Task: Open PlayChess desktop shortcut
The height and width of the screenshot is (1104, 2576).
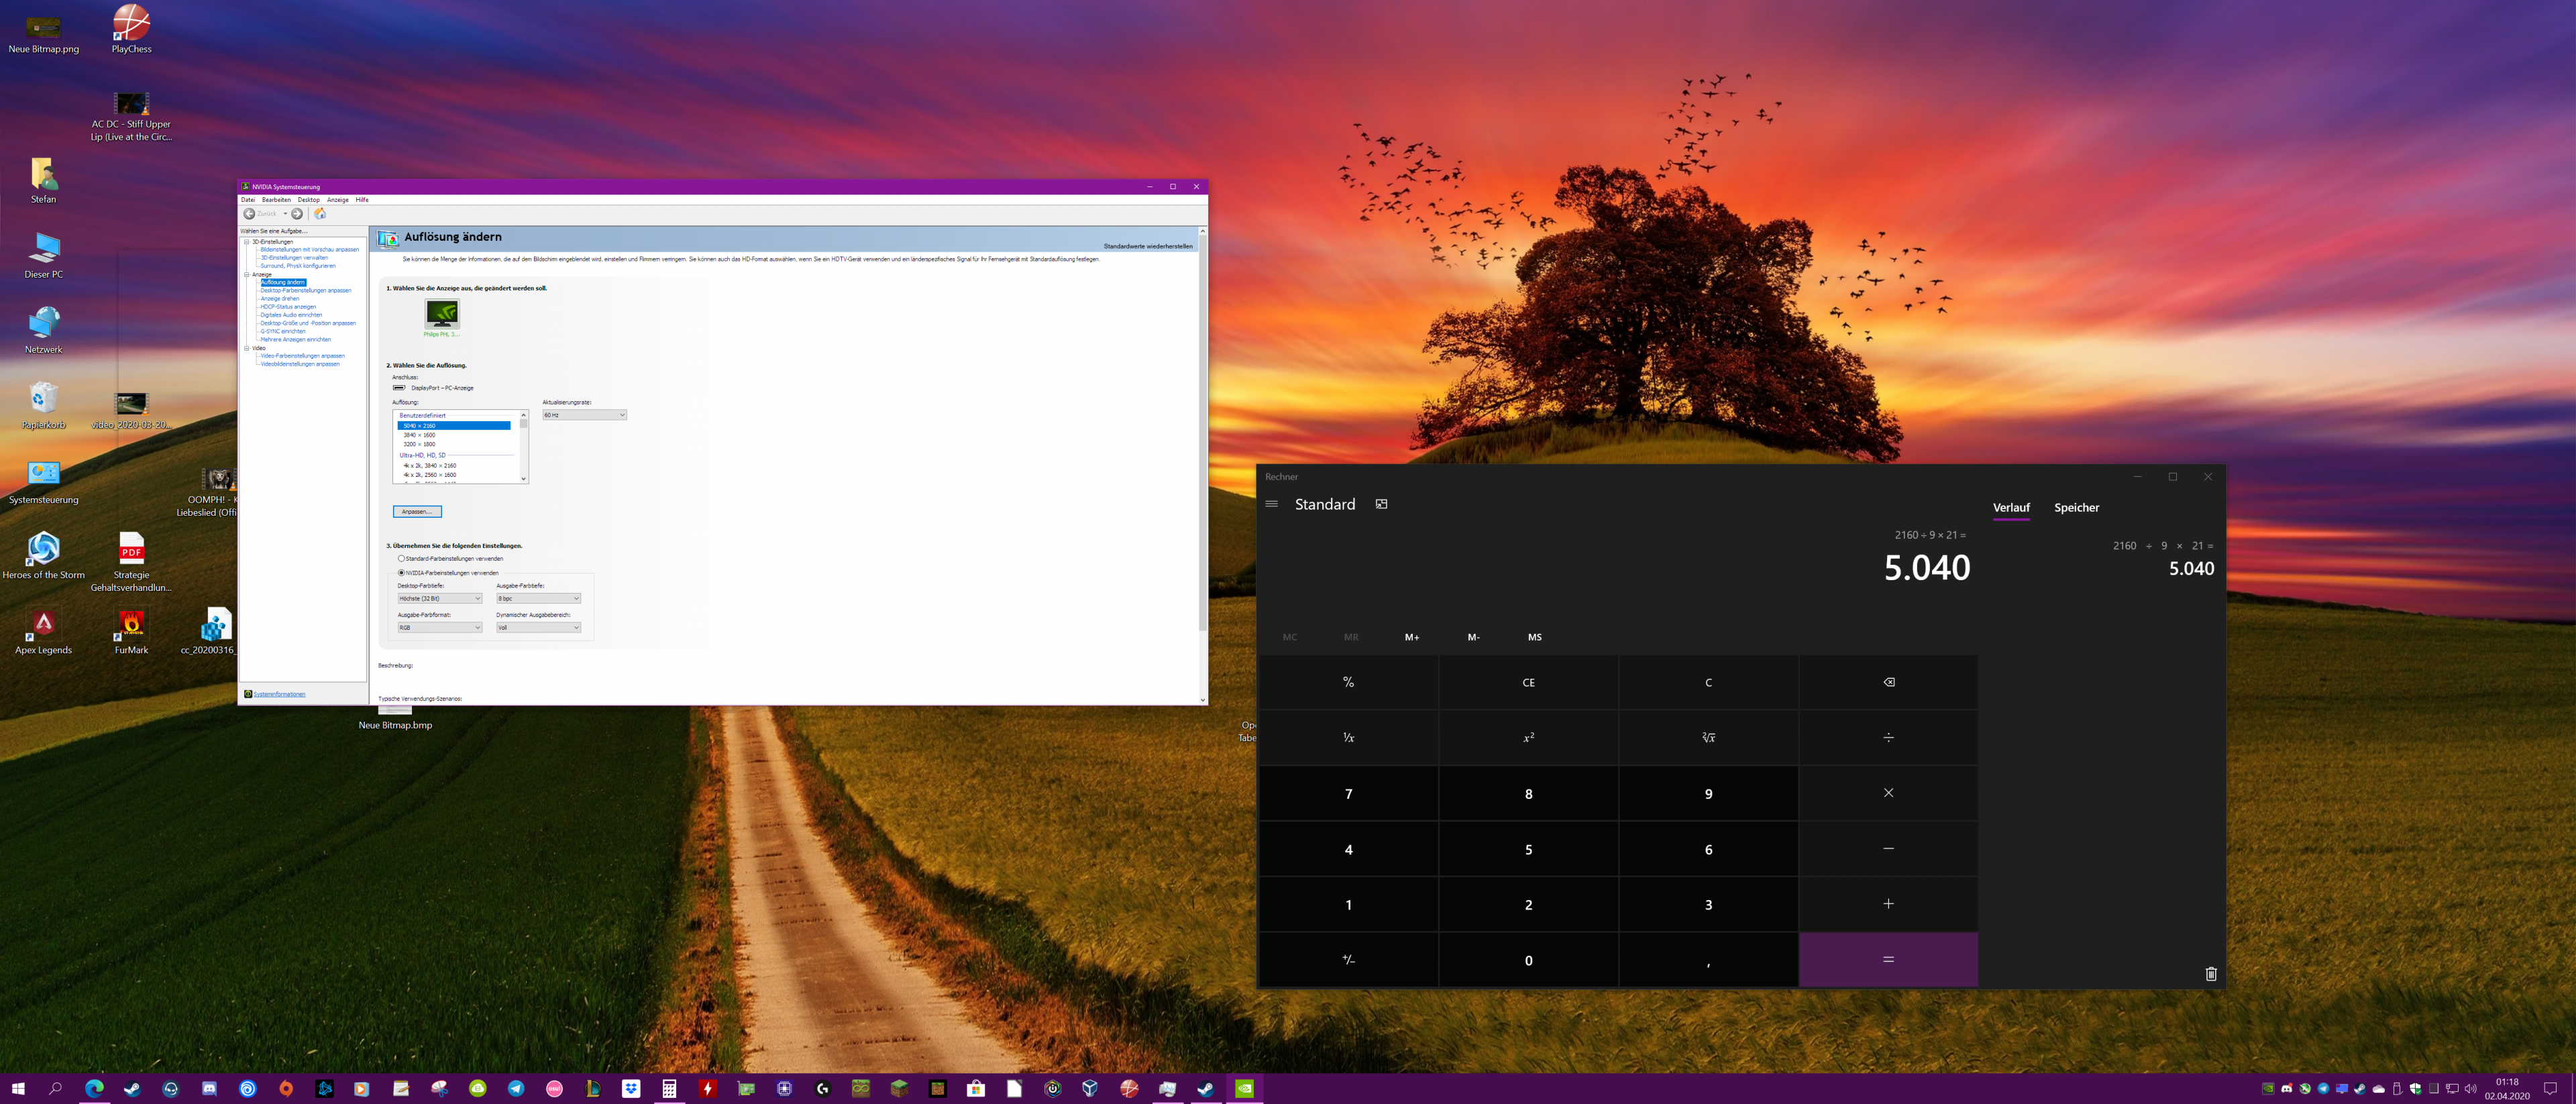Action: pyautogui.click(x=131, y=28)
